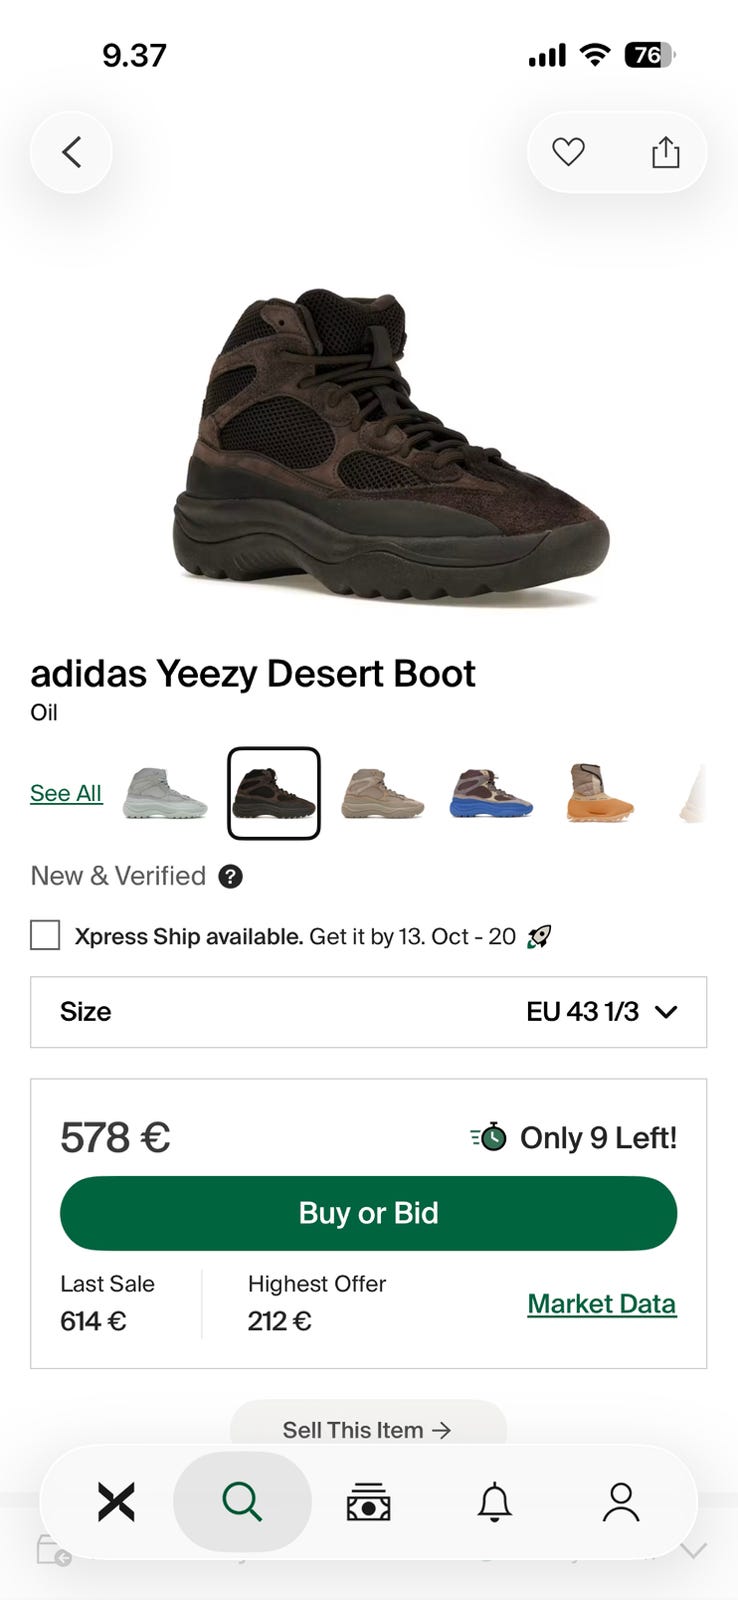This screenshot has height=1600, width=738.
Task: Open the selling cash icon tab
Action: 368,1502
